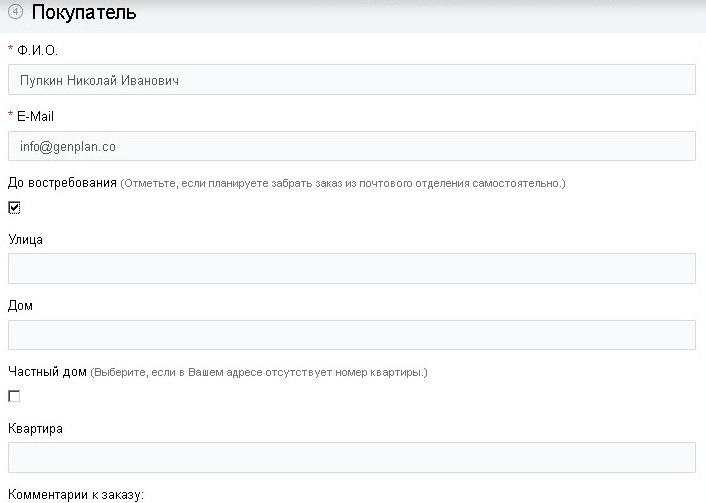706x503 pixels.
Task: Click the Частный дом label text
Action: coord(47,372)
